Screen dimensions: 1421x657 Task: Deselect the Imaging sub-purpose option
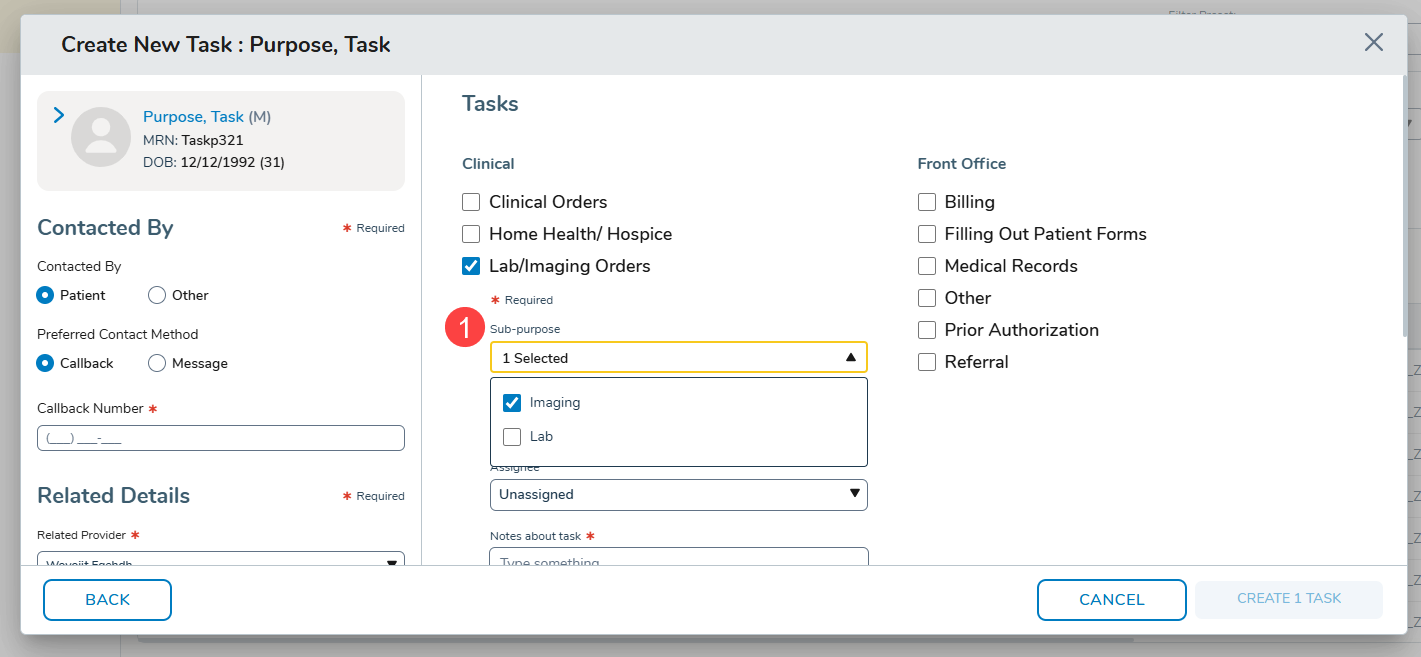[x=512, y=403]
